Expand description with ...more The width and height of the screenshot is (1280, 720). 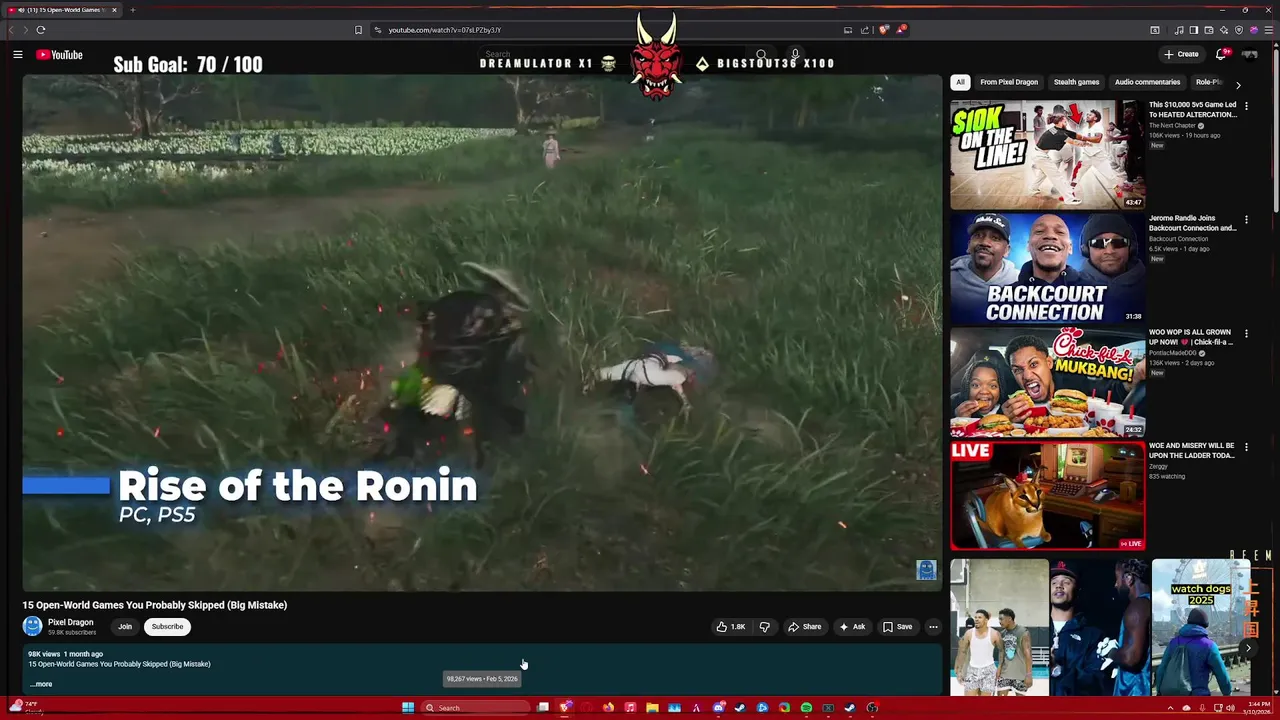(x=41, y=684)
